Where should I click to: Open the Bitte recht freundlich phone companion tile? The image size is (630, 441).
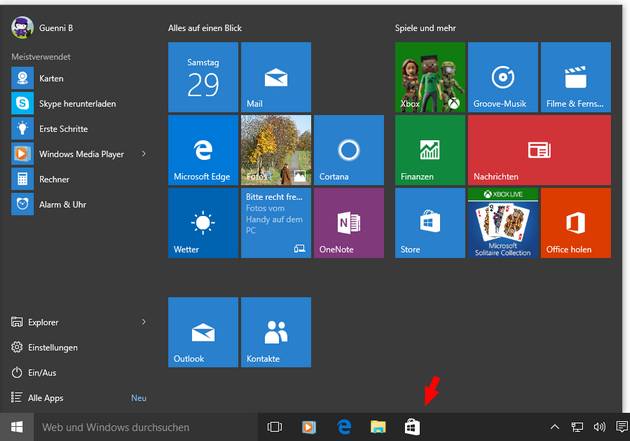click(276, 223)
